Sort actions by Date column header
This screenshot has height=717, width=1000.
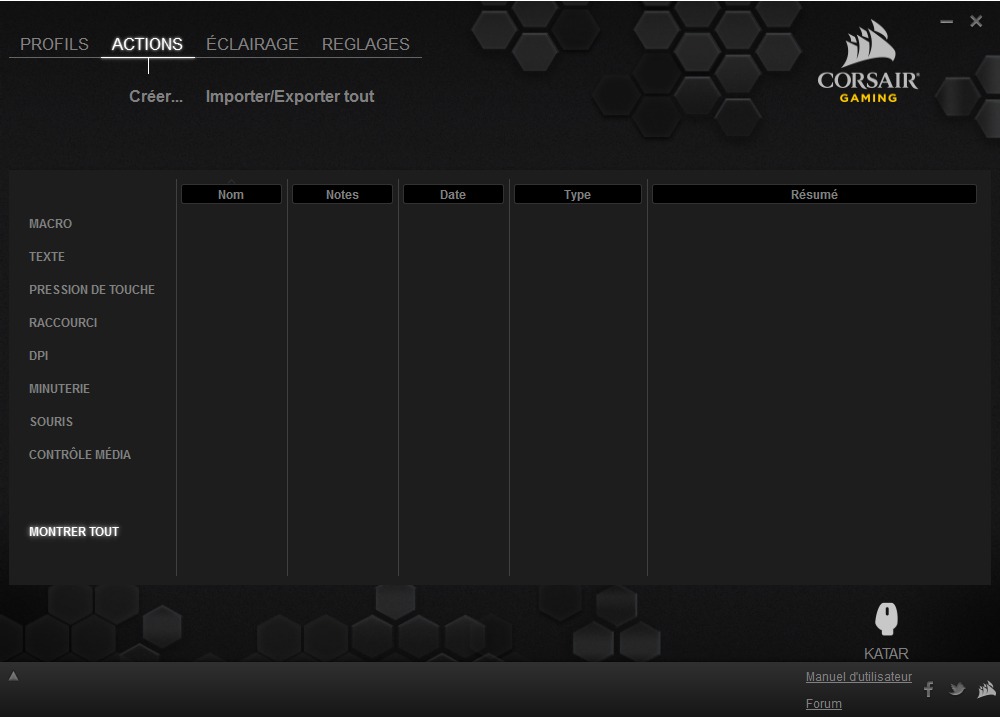[x=453, y=195]
